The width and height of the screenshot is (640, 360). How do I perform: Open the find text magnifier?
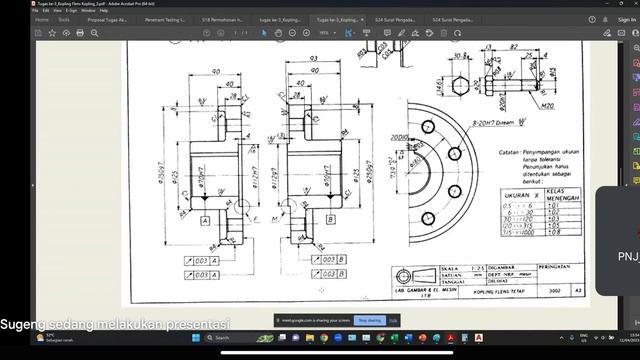(x=94, y=33)
